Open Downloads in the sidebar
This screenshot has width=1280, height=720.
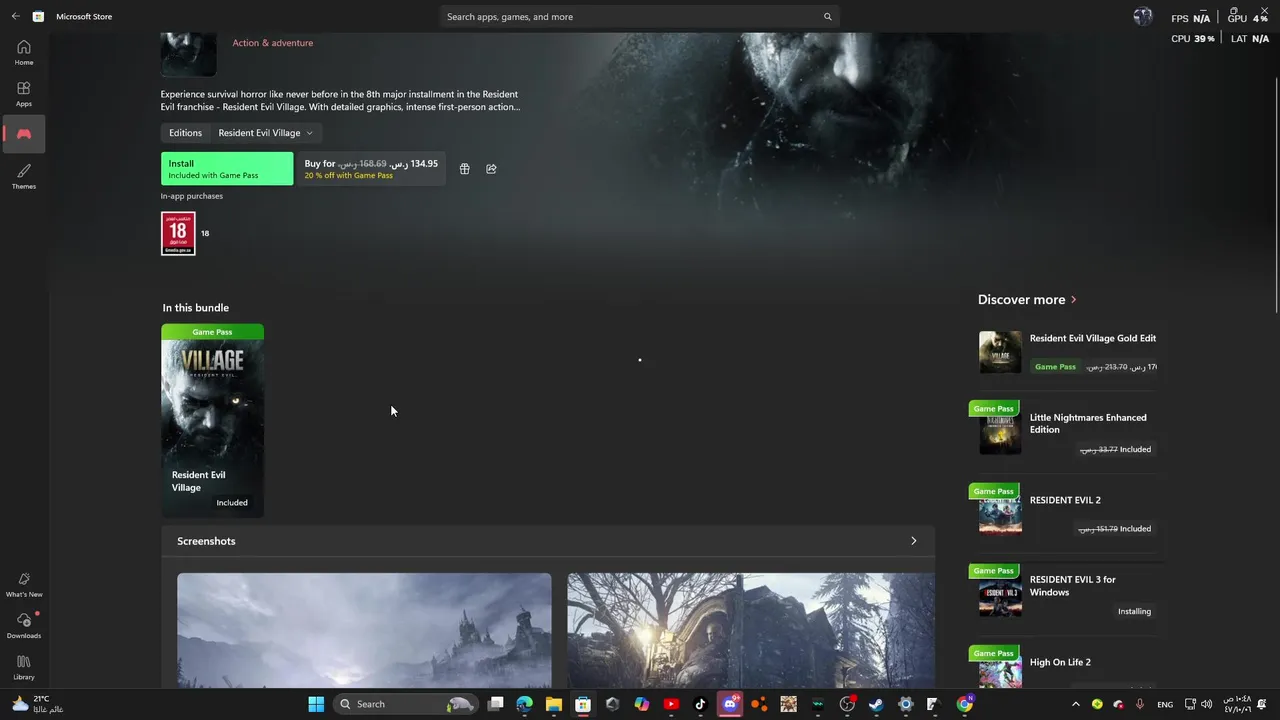(24, 626)
